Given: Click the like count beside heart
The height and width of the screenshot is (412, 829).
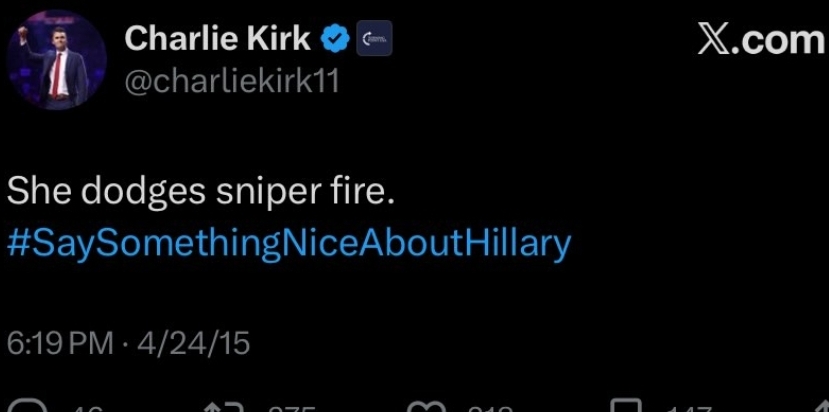Looking at the screenshot, I should tap(490, 408).
